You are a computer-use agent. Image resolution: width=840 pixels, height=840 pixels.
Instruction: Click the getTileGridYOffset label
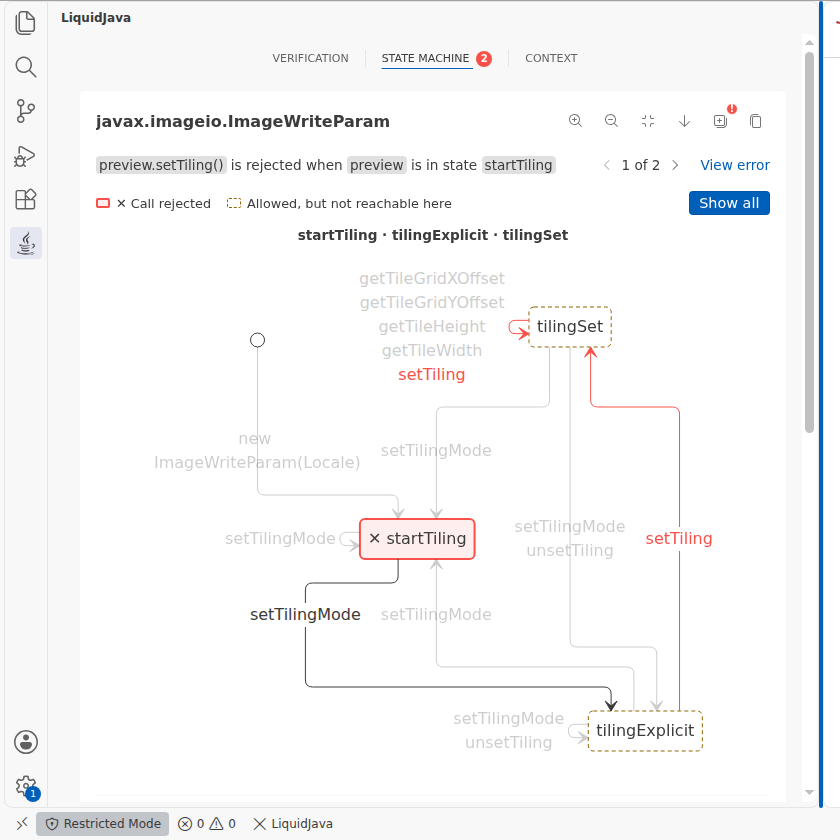(432, 303)
